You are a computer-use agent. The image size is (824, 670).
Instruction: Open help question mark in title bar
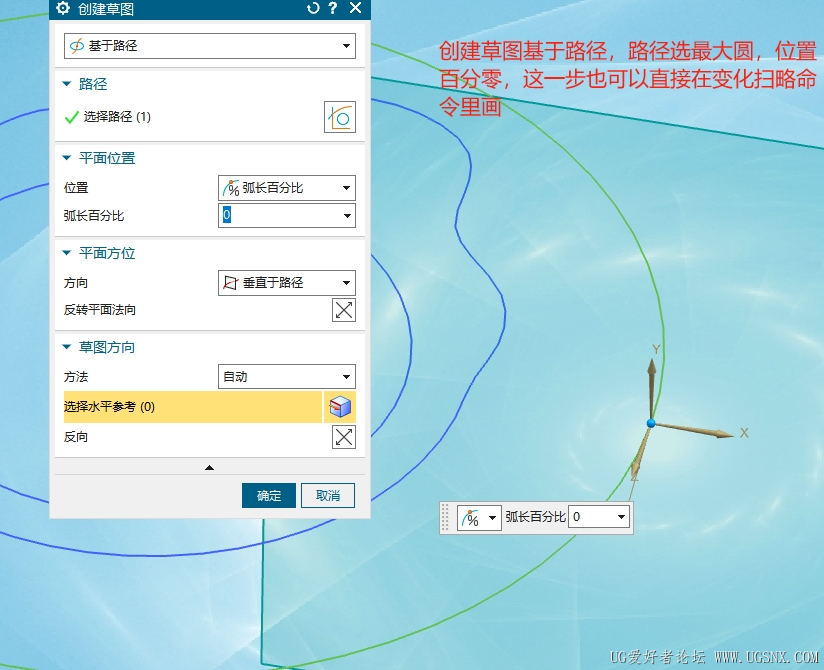(333, 8)
